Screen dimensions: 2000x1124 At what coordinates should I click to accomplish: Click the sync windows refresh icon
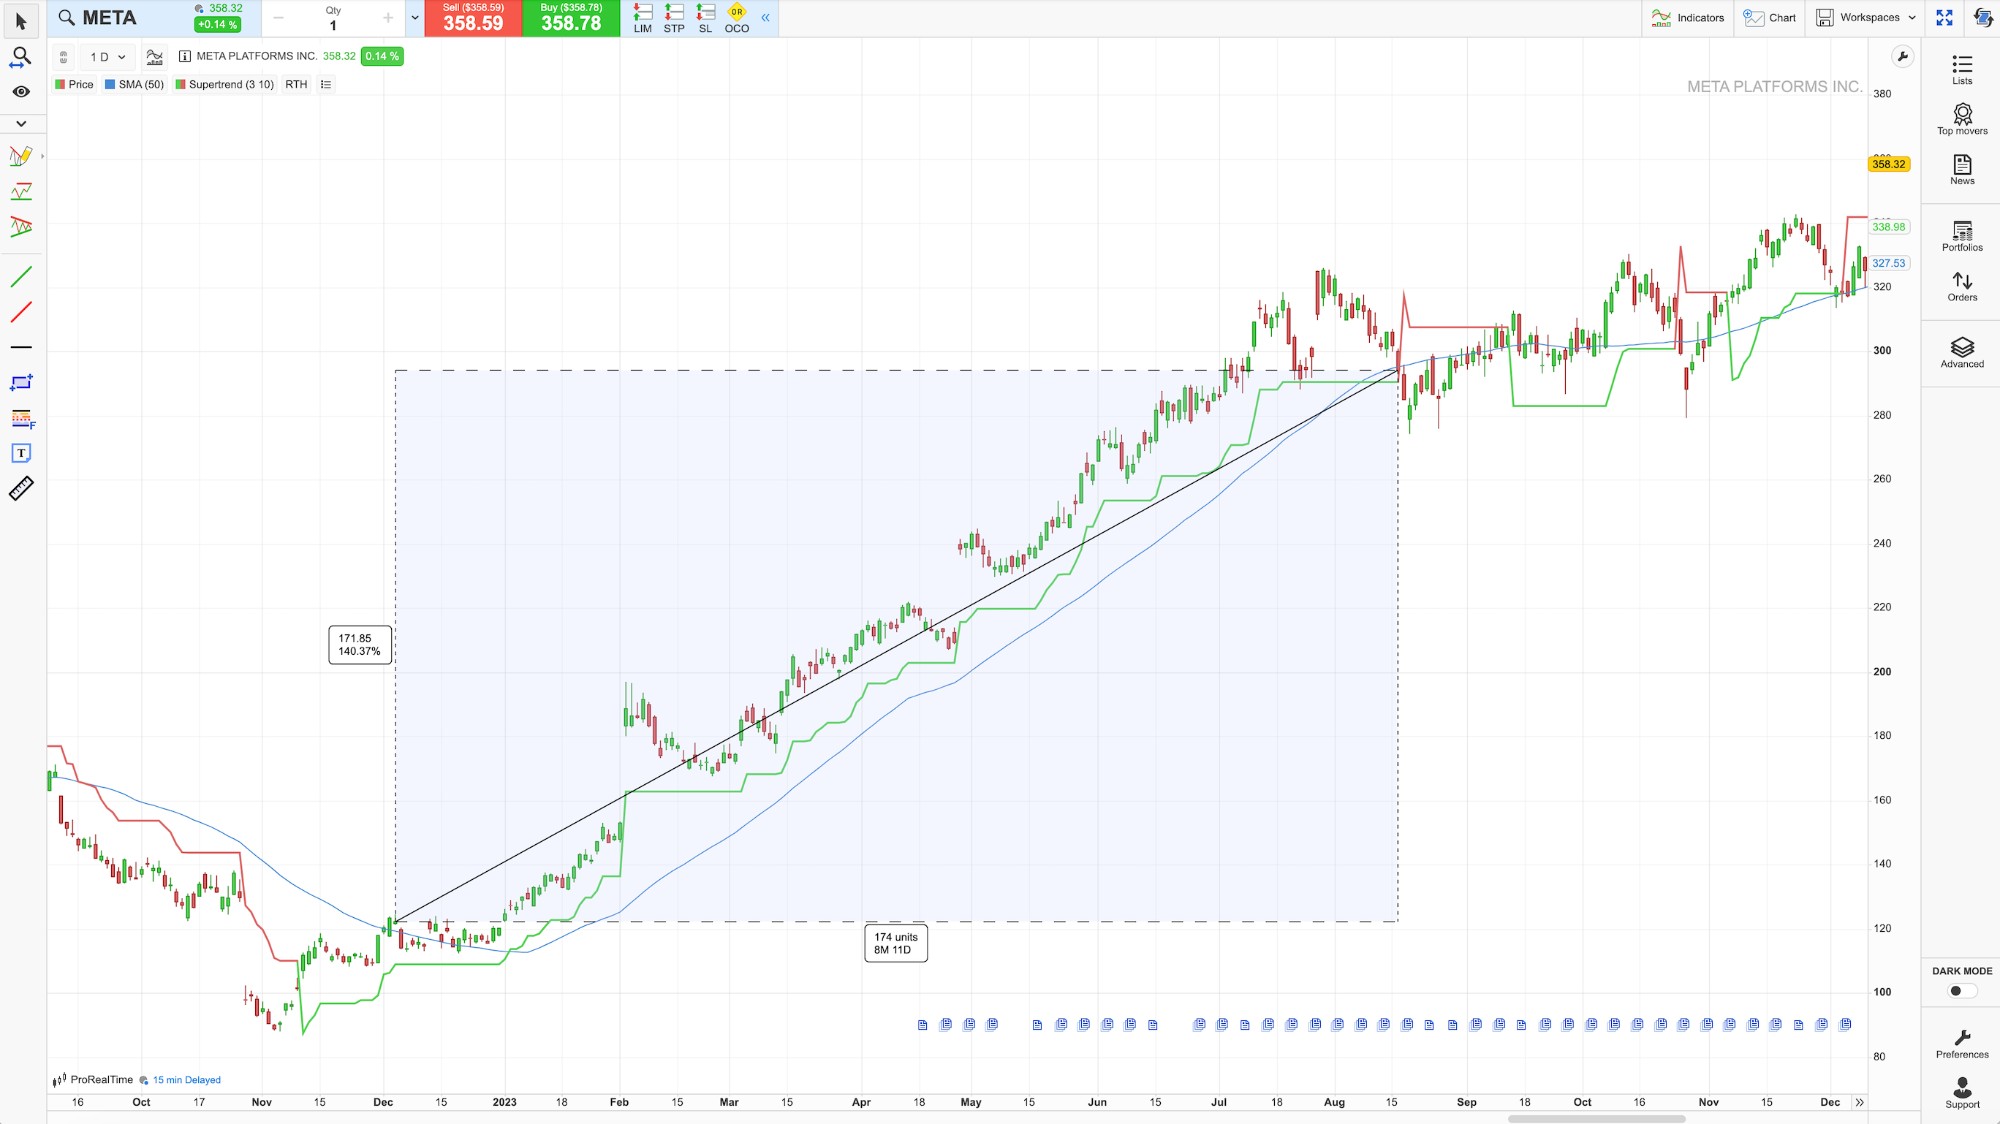point(1983,18)
